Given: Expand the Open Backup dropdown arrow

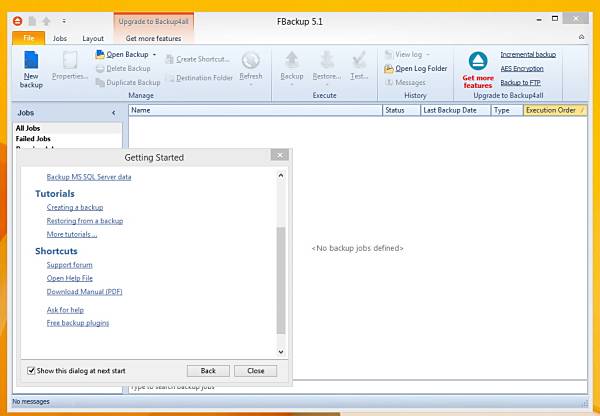Looking at the screenshot, I should point(154,55).
